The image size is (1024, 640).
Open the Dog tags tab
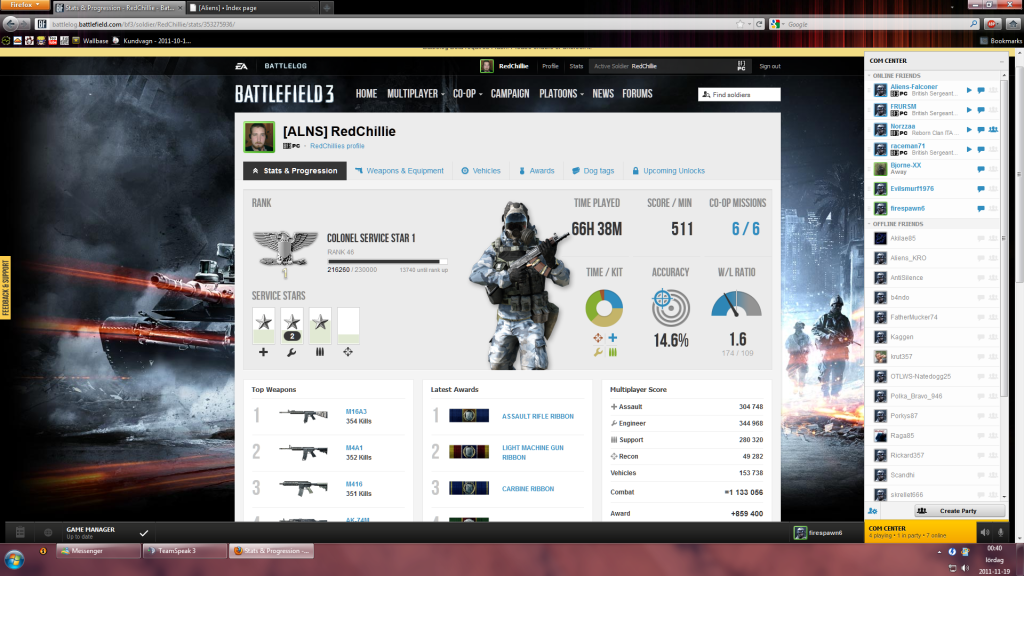click(x=593, y=171)
